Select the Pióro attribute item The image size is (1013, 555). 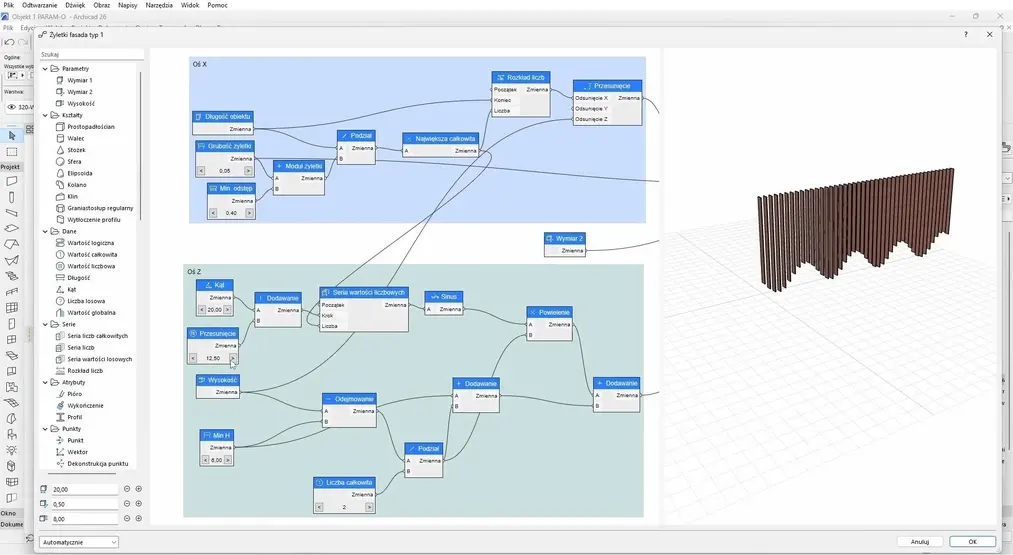pyautogui.click(x=75, y=394)
